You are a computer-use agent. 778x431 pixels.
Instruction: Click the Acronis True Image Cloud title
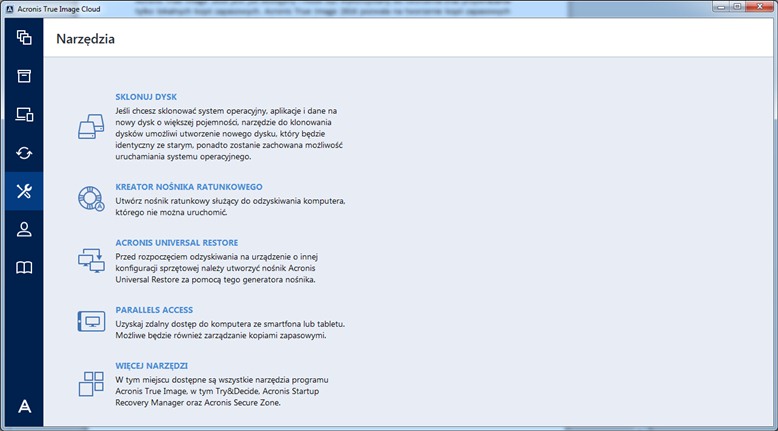59,9
